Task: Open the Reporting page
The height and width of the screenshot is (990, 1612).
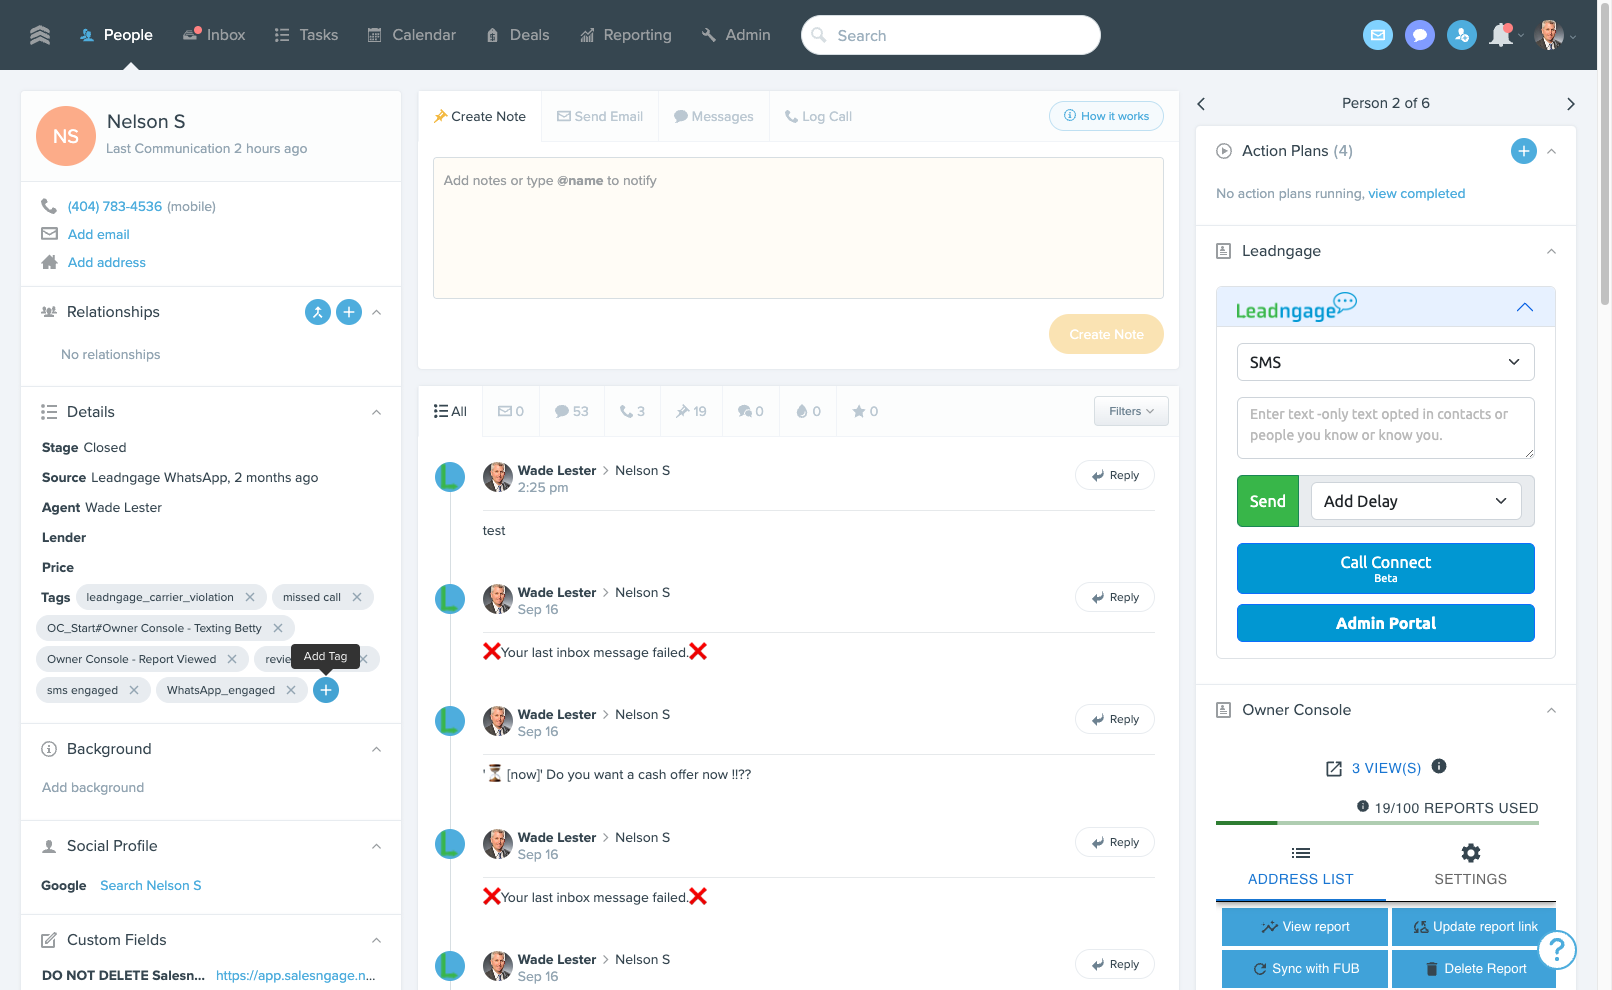Action: (626, 35)
